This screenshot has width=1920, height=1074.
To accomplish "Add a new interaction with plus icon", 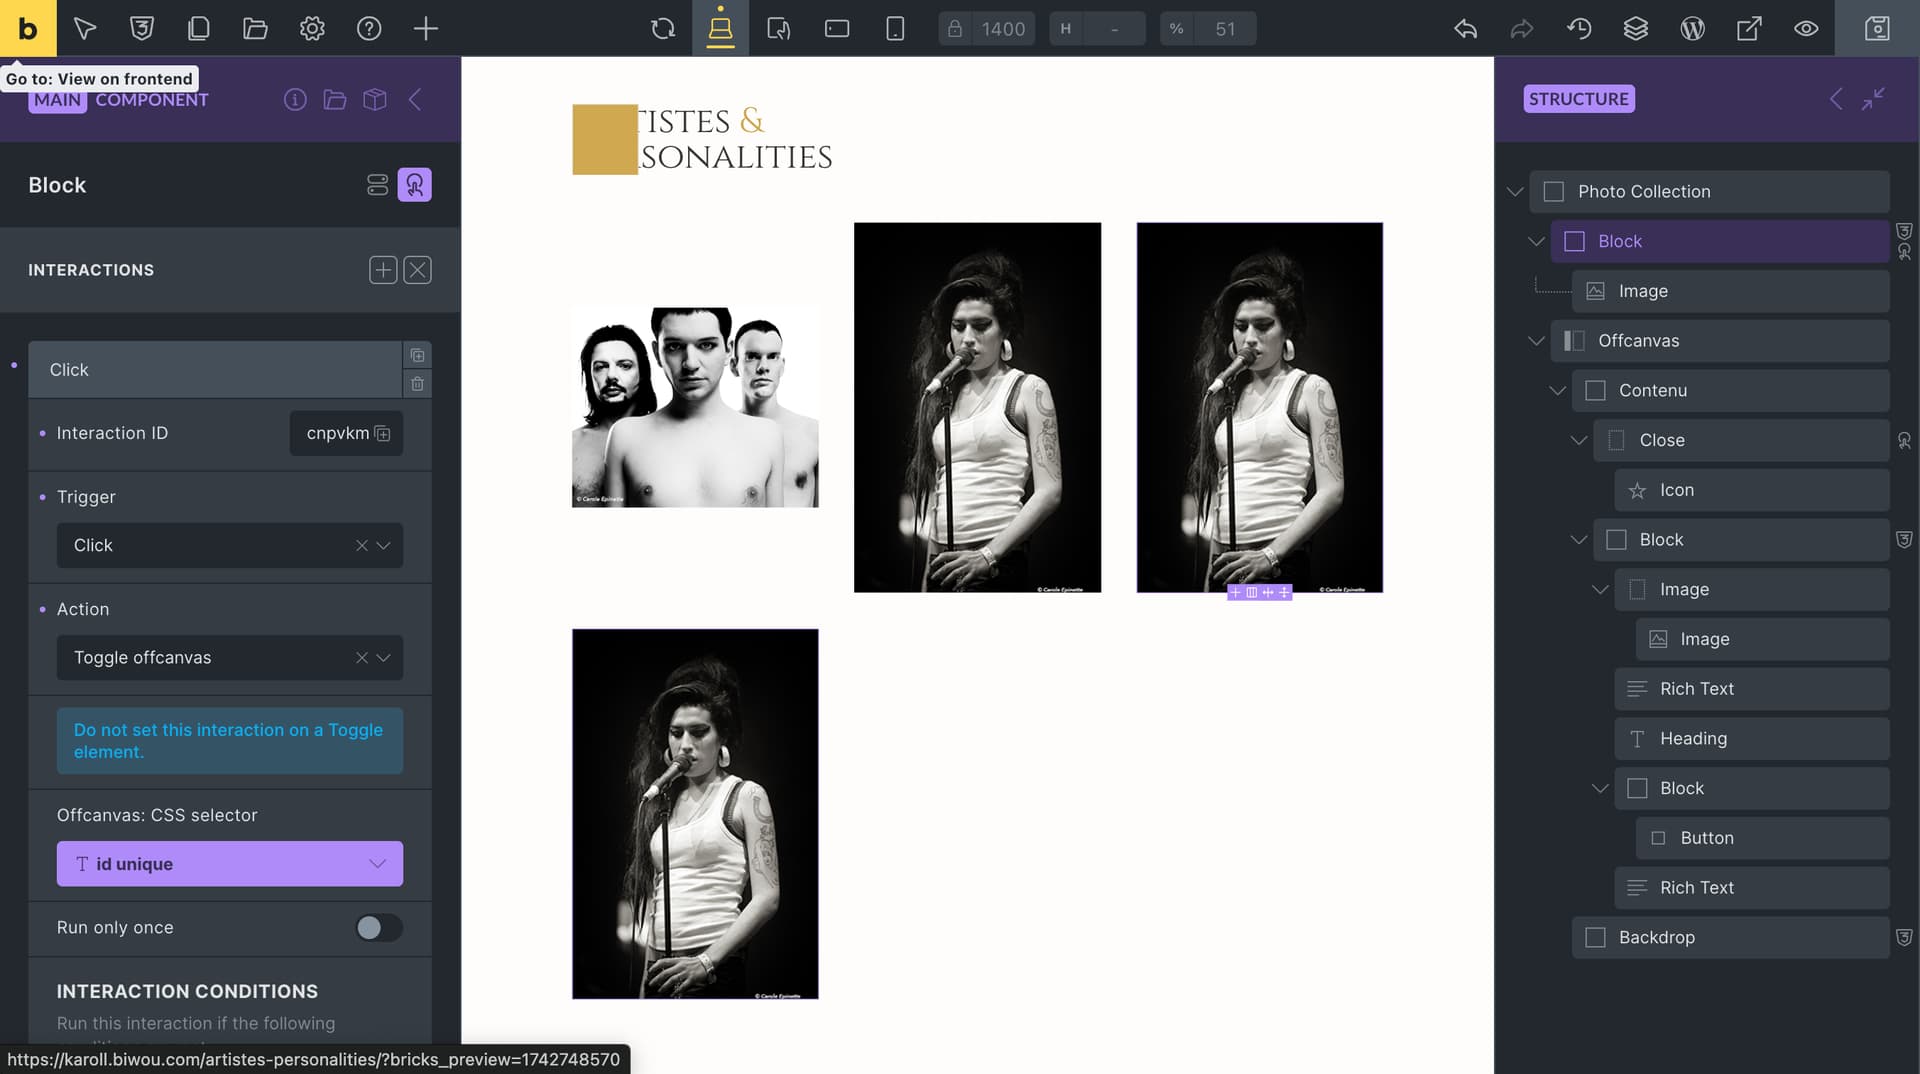I will [383, 270].
